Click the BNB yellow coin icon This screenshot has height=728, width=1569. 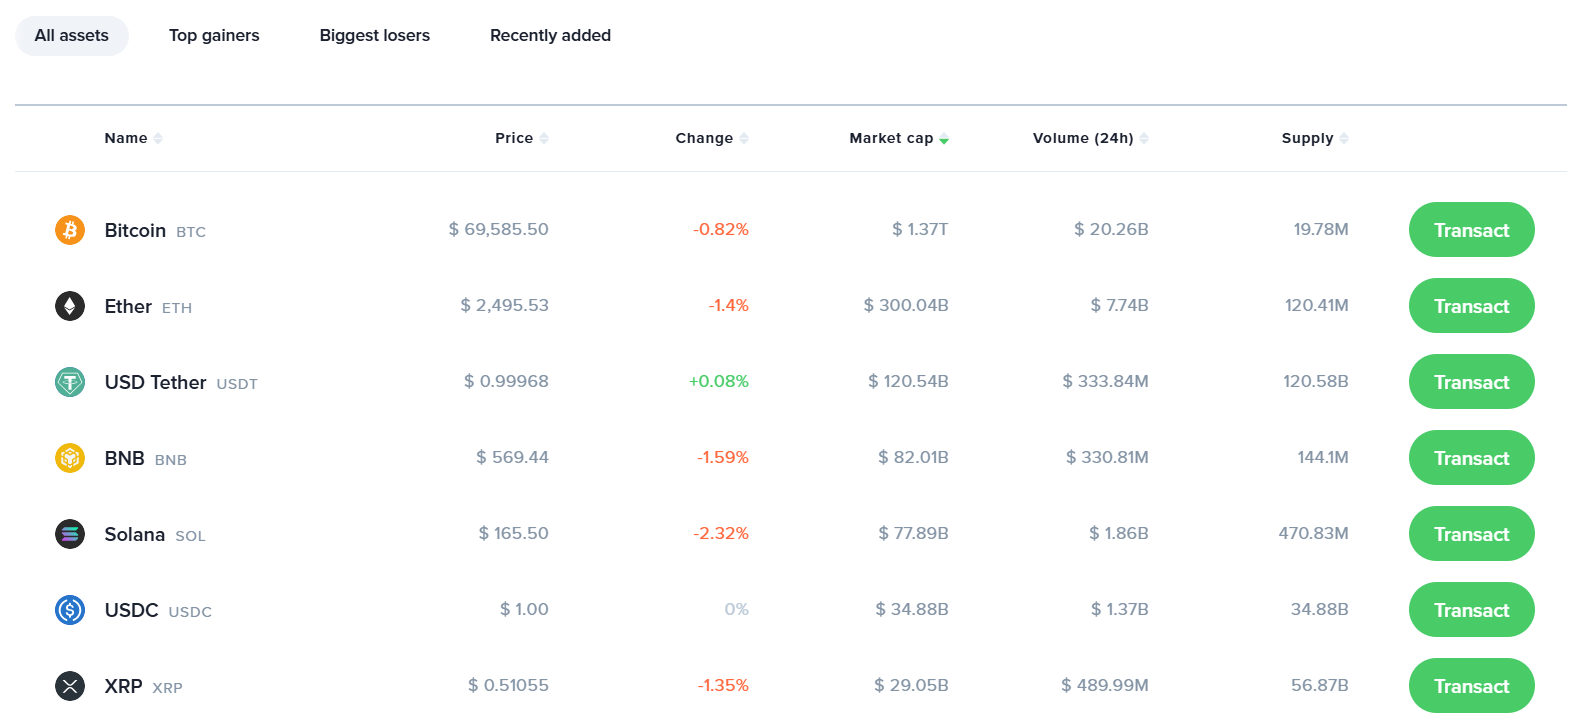pyautogui.click(x=70, y=458)
